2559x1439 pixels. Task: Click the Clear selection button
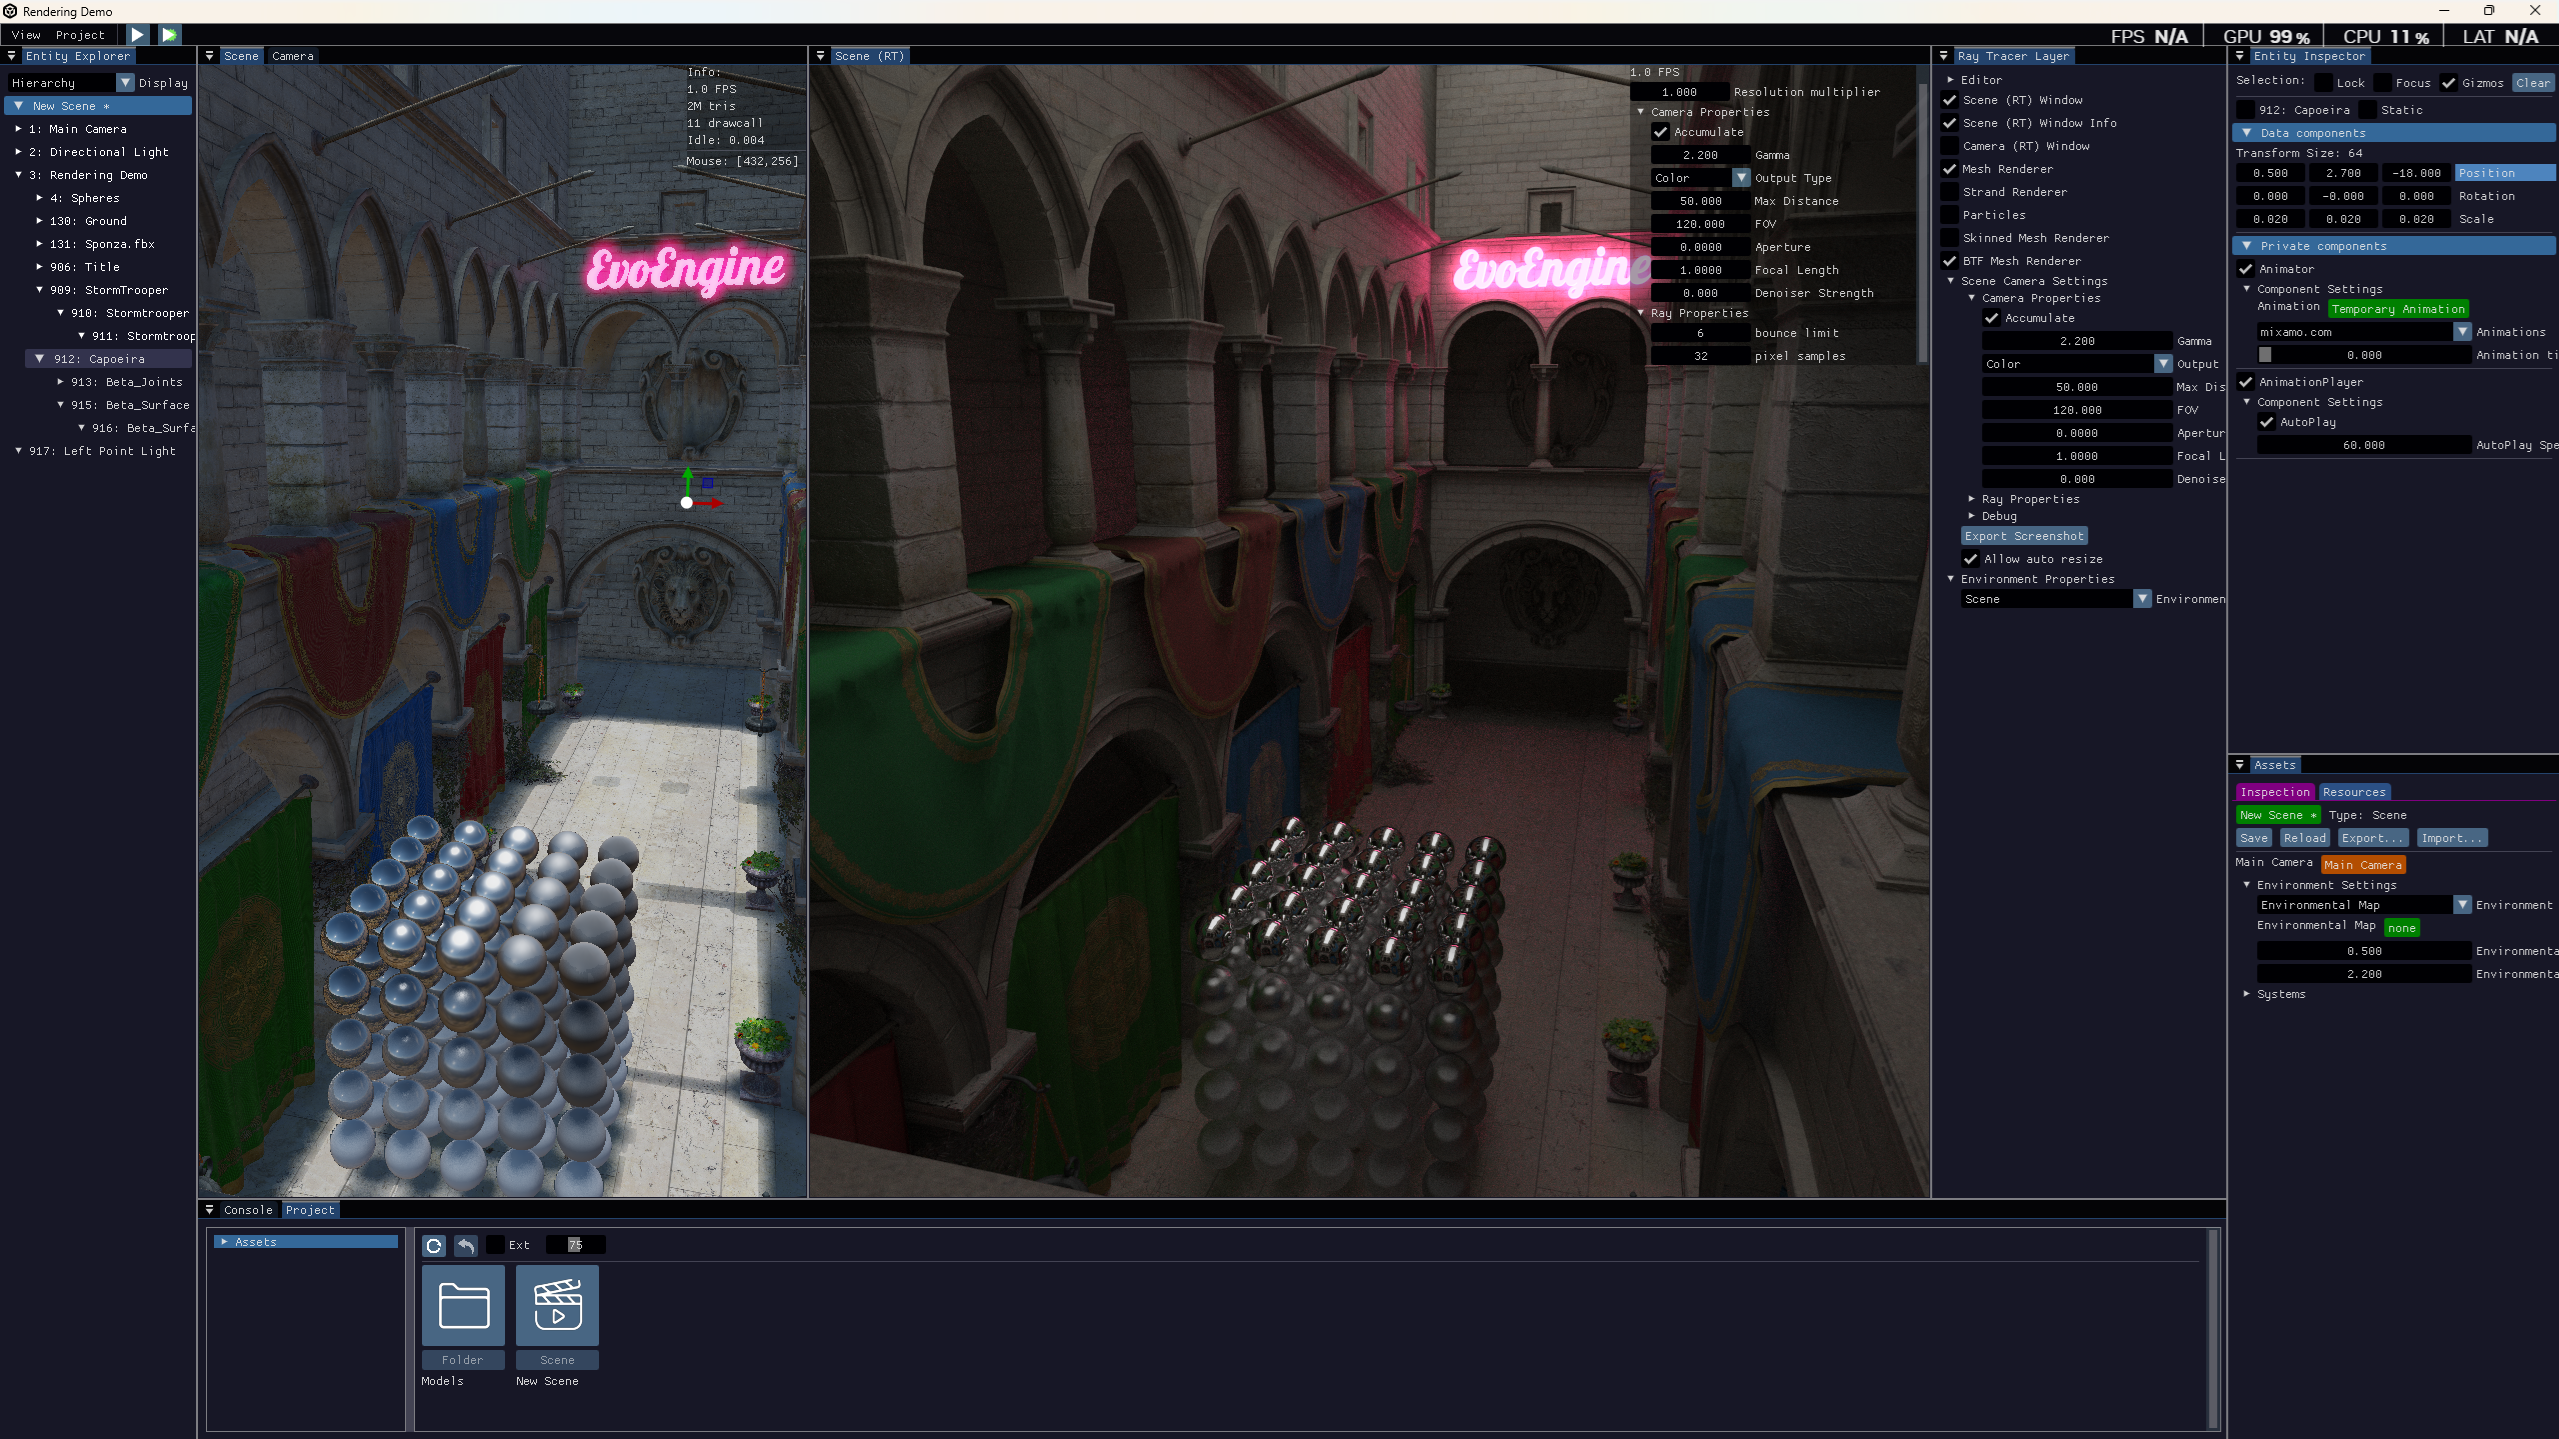(2531, 83)
